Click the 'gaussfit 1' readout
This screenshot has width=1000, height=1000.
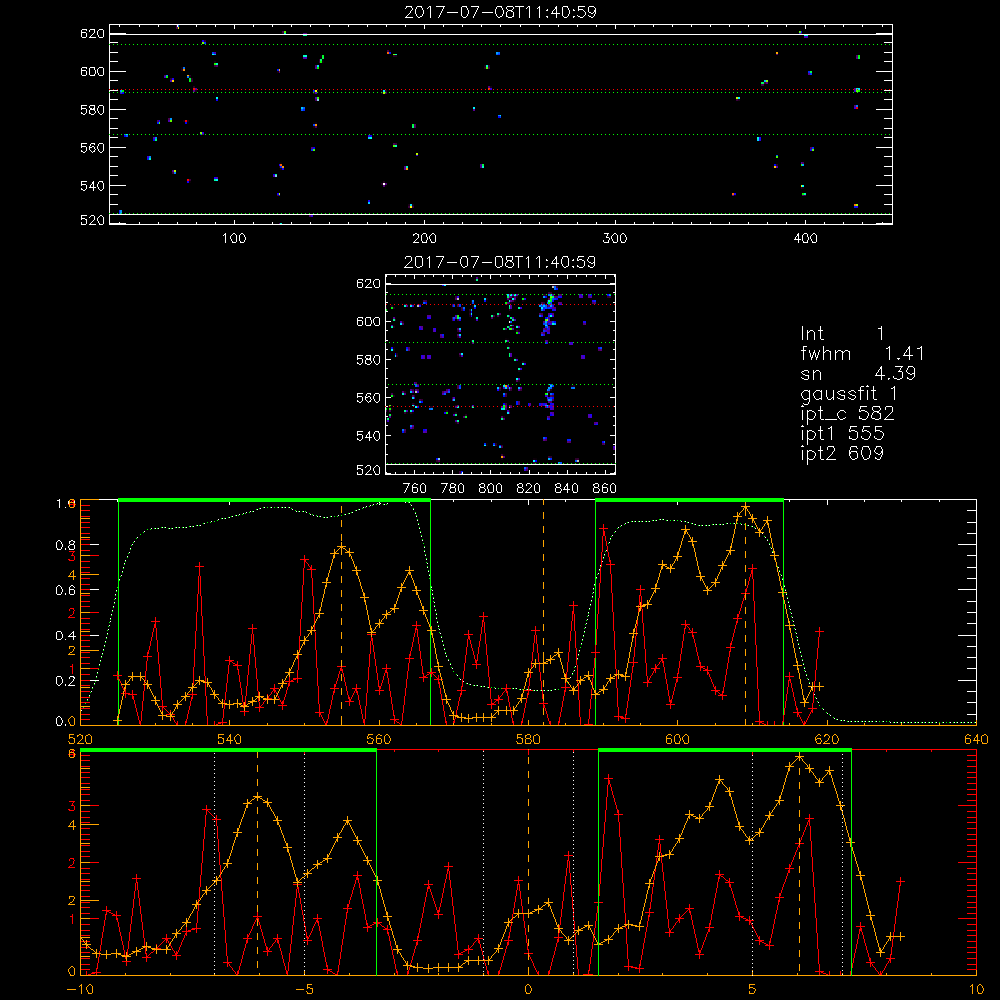click(849, 393)
